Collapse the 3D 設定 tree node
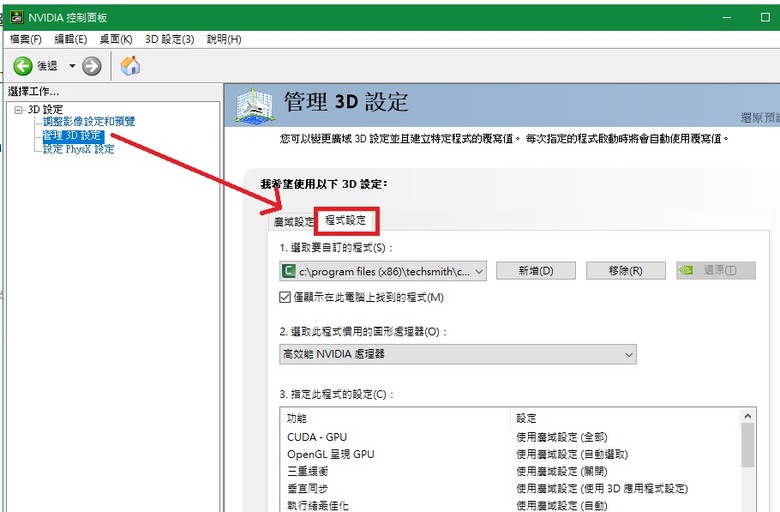The width and height of the screenshot is (780, 512). (x=18, y=109)
